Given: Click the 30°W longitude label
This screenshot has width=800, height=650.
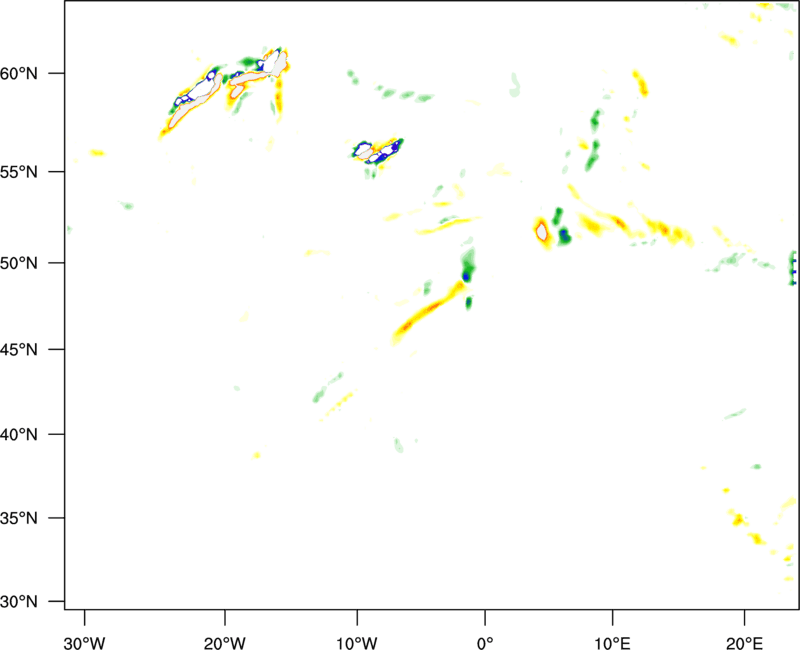Looking at the screenshot, I should click(84, 643).
